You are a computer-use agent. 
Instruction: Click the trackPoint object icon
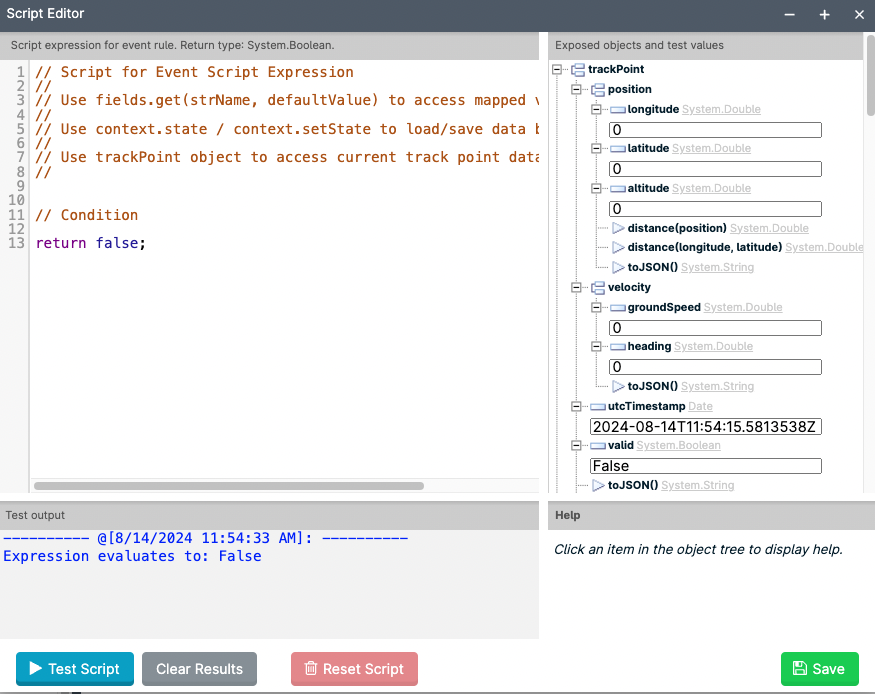tap(578, 70)
